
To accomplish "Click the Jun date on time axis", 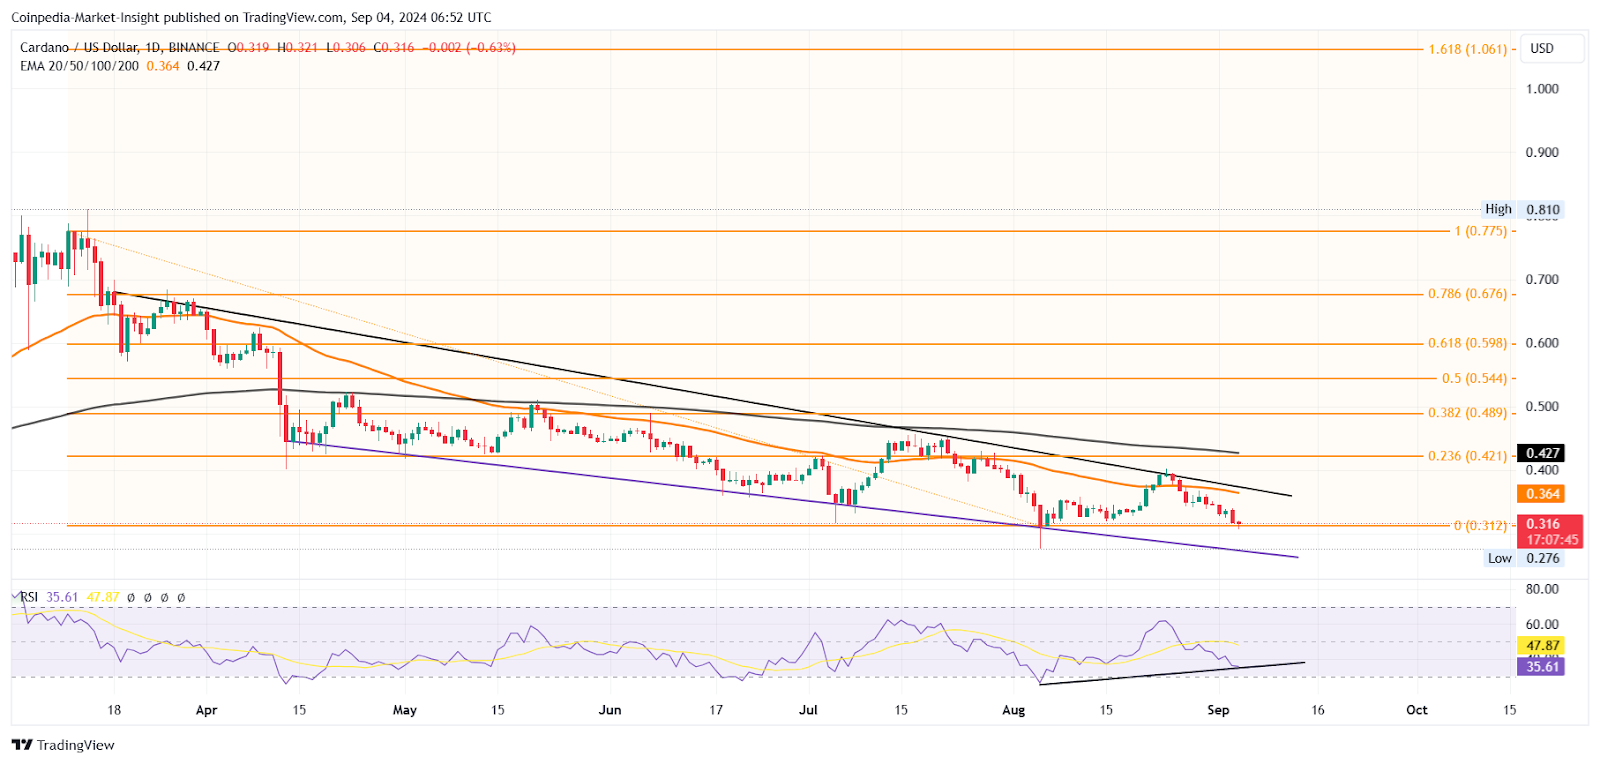I will click(x=610, y=711).
